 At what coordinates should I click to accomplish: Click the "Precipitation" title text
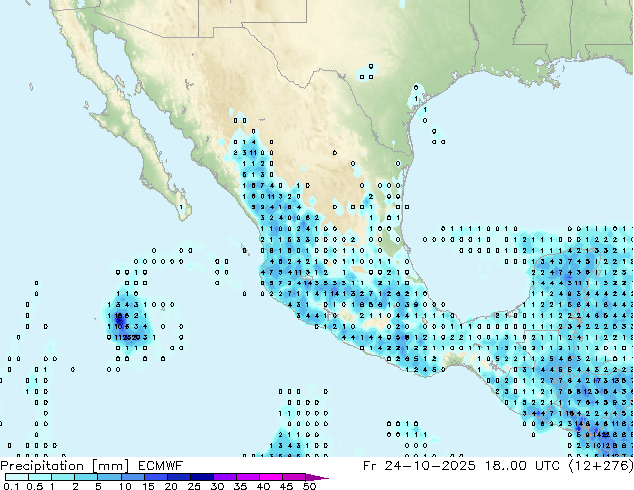tap(42, 466)
